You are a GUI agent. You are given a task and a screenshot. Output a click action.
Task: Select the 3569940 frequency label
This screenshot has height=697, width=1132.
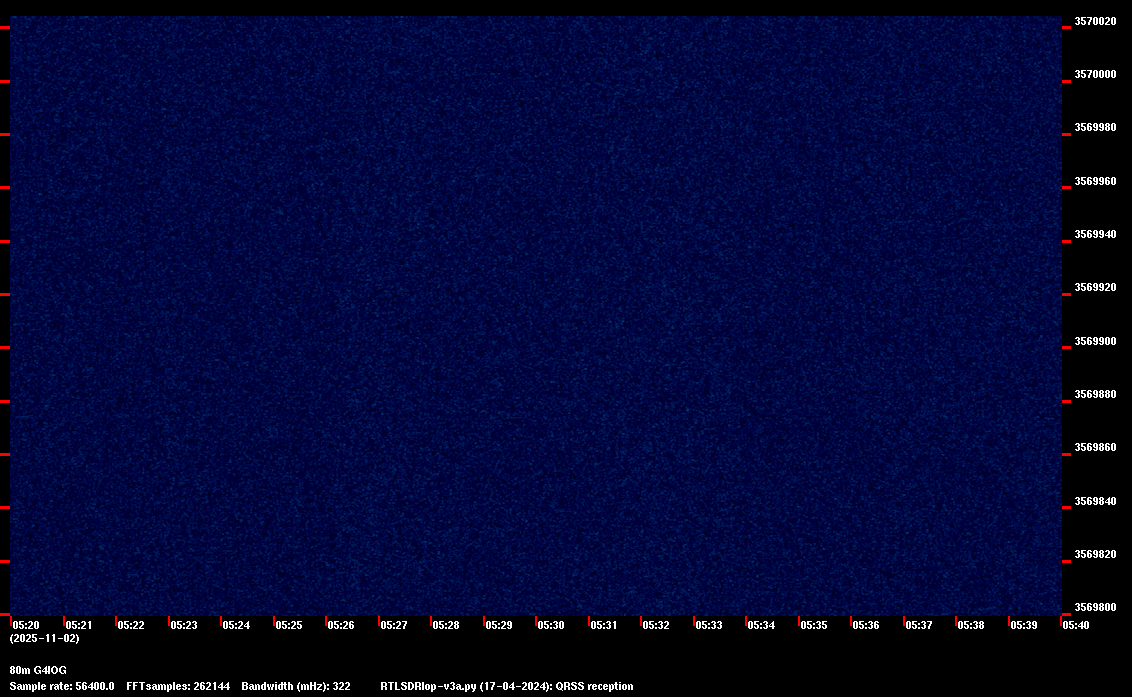tap(1095, 234)
